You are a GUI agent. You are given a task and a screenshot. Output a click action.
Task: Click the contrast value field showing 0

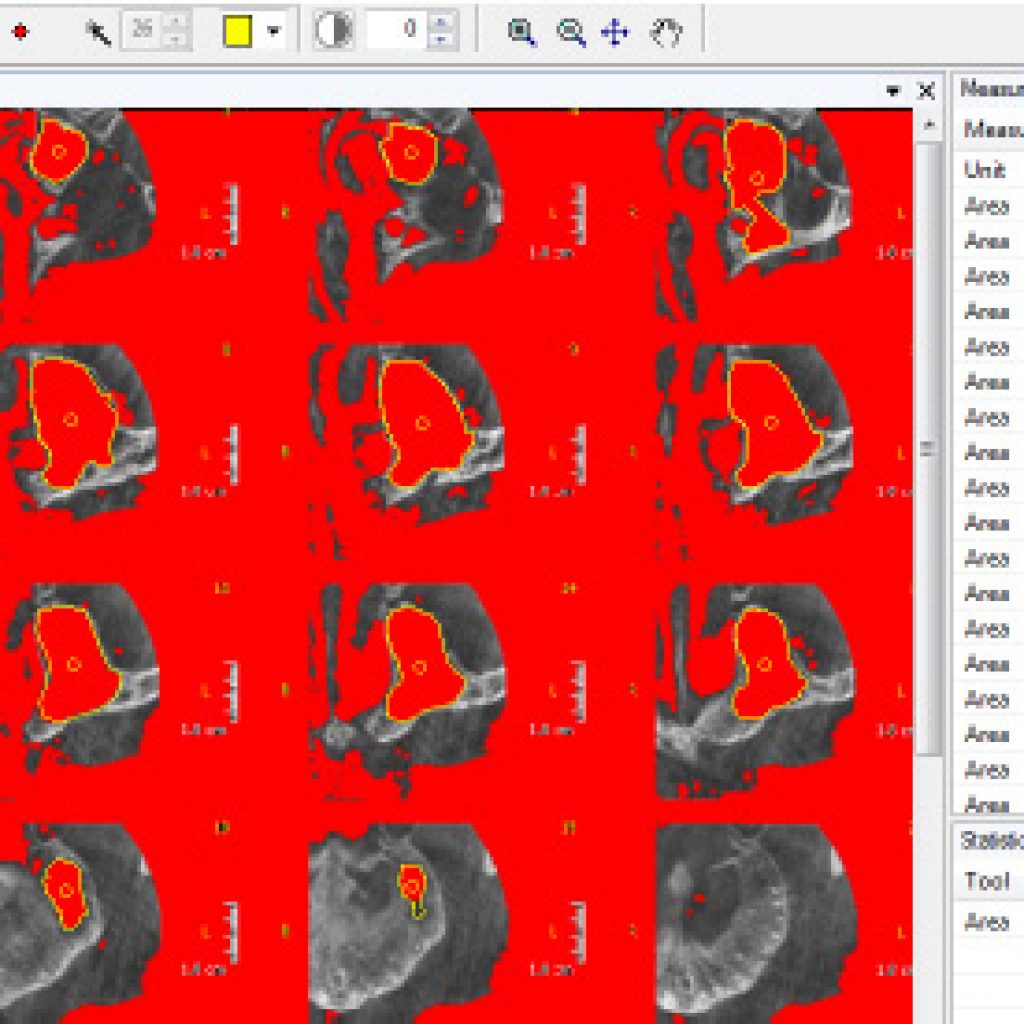(394, 29)
